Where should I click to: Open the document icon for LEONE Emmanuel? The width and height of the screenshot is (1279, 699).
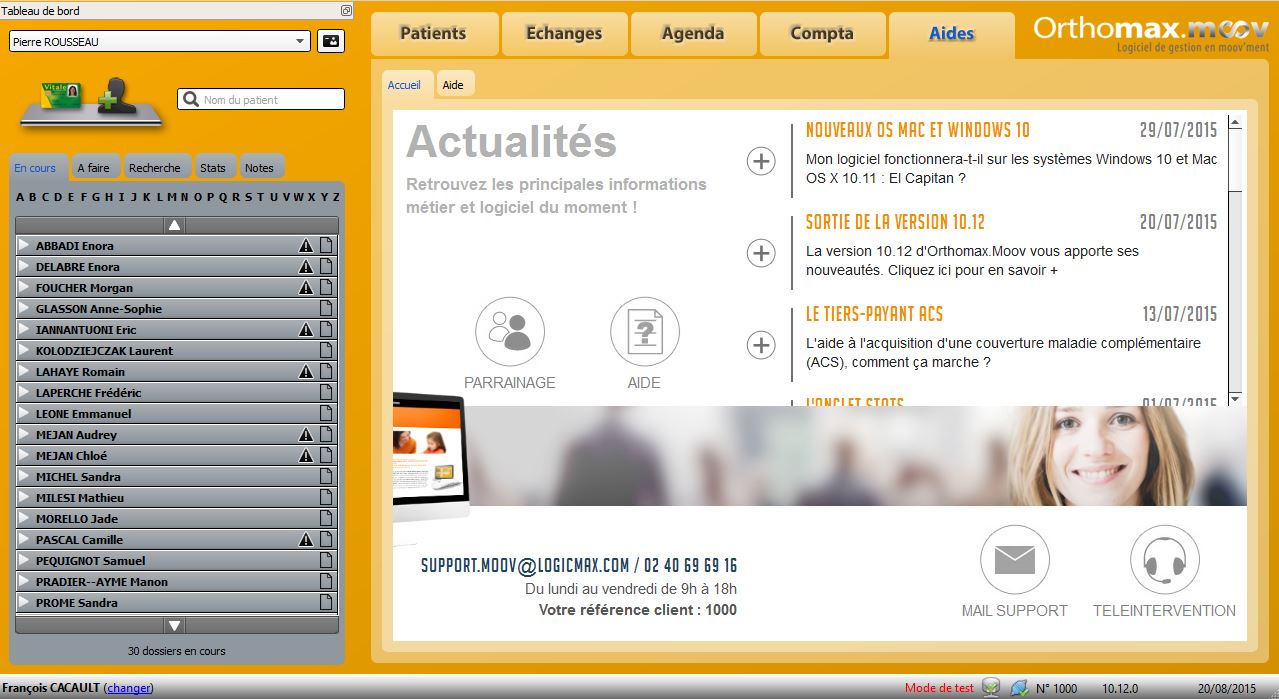(x=325, y=414)
